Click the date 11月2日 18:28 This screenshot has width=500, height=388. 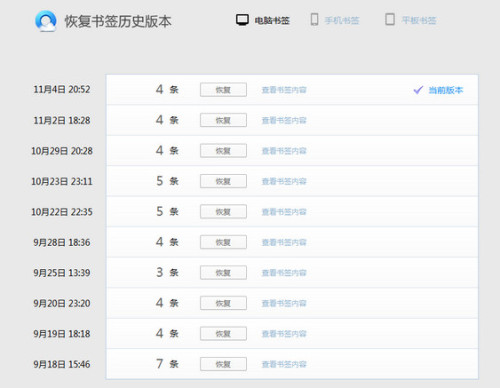62,120
